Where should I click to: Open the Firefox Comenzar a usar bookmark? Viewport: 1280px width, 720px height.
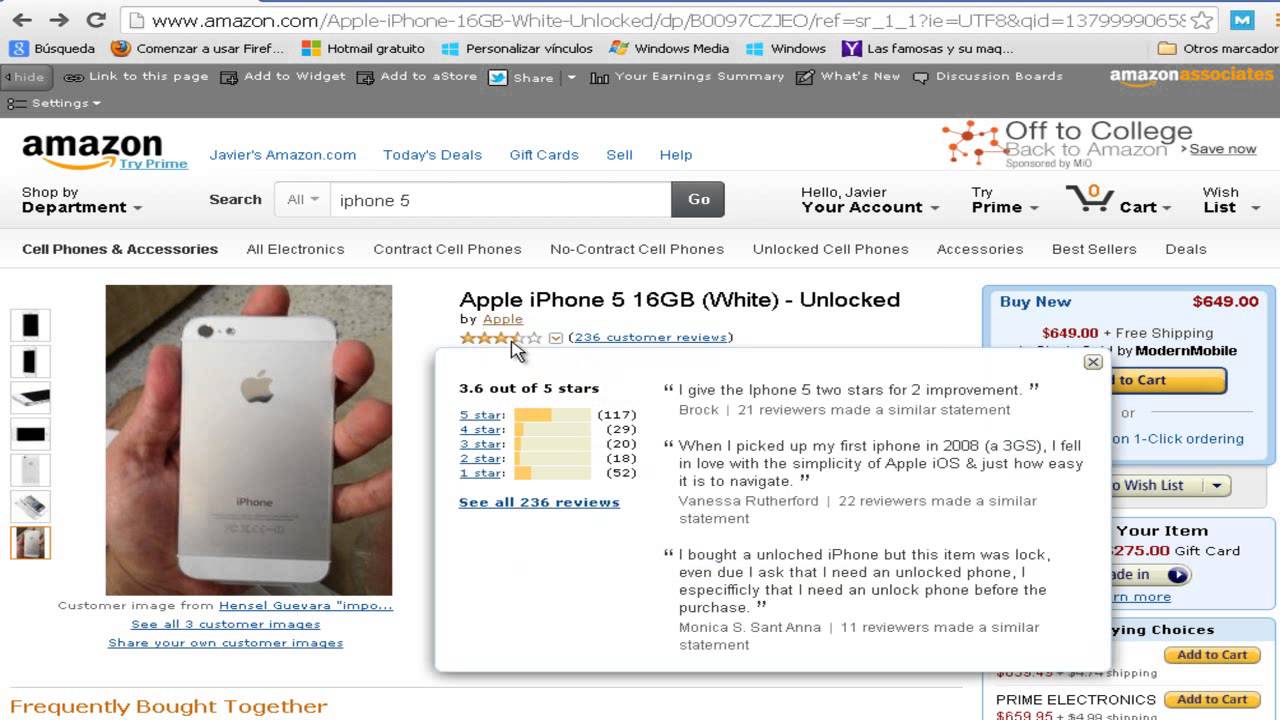tap(197, 48)
